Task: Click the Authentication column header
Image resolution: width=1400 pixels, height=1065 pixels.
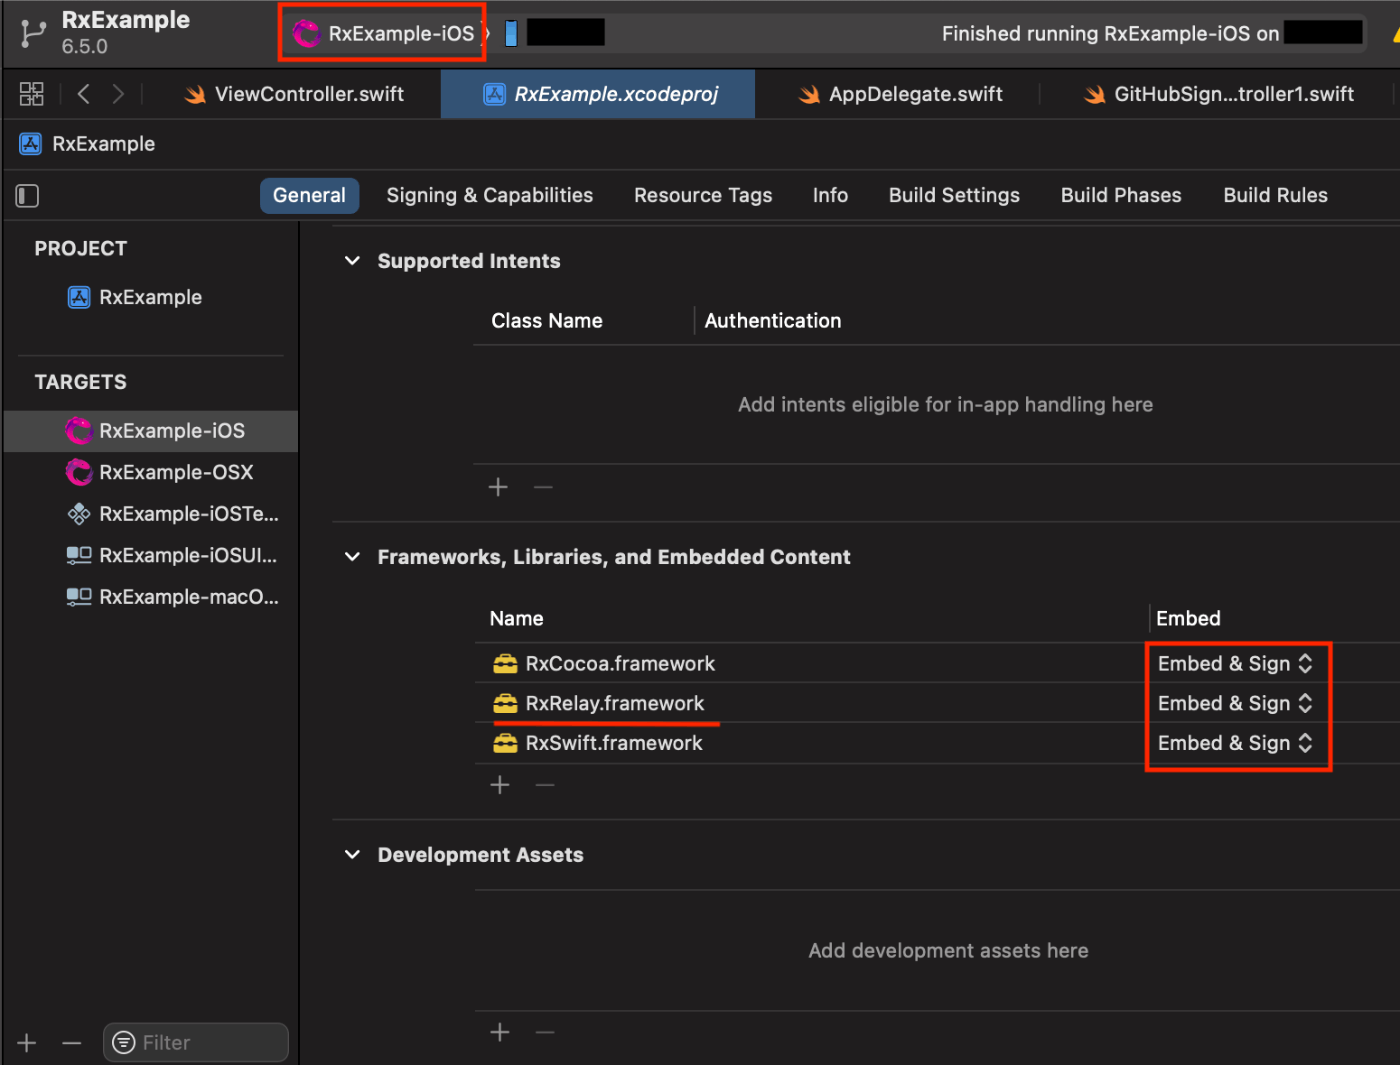Action: (773, 321)
